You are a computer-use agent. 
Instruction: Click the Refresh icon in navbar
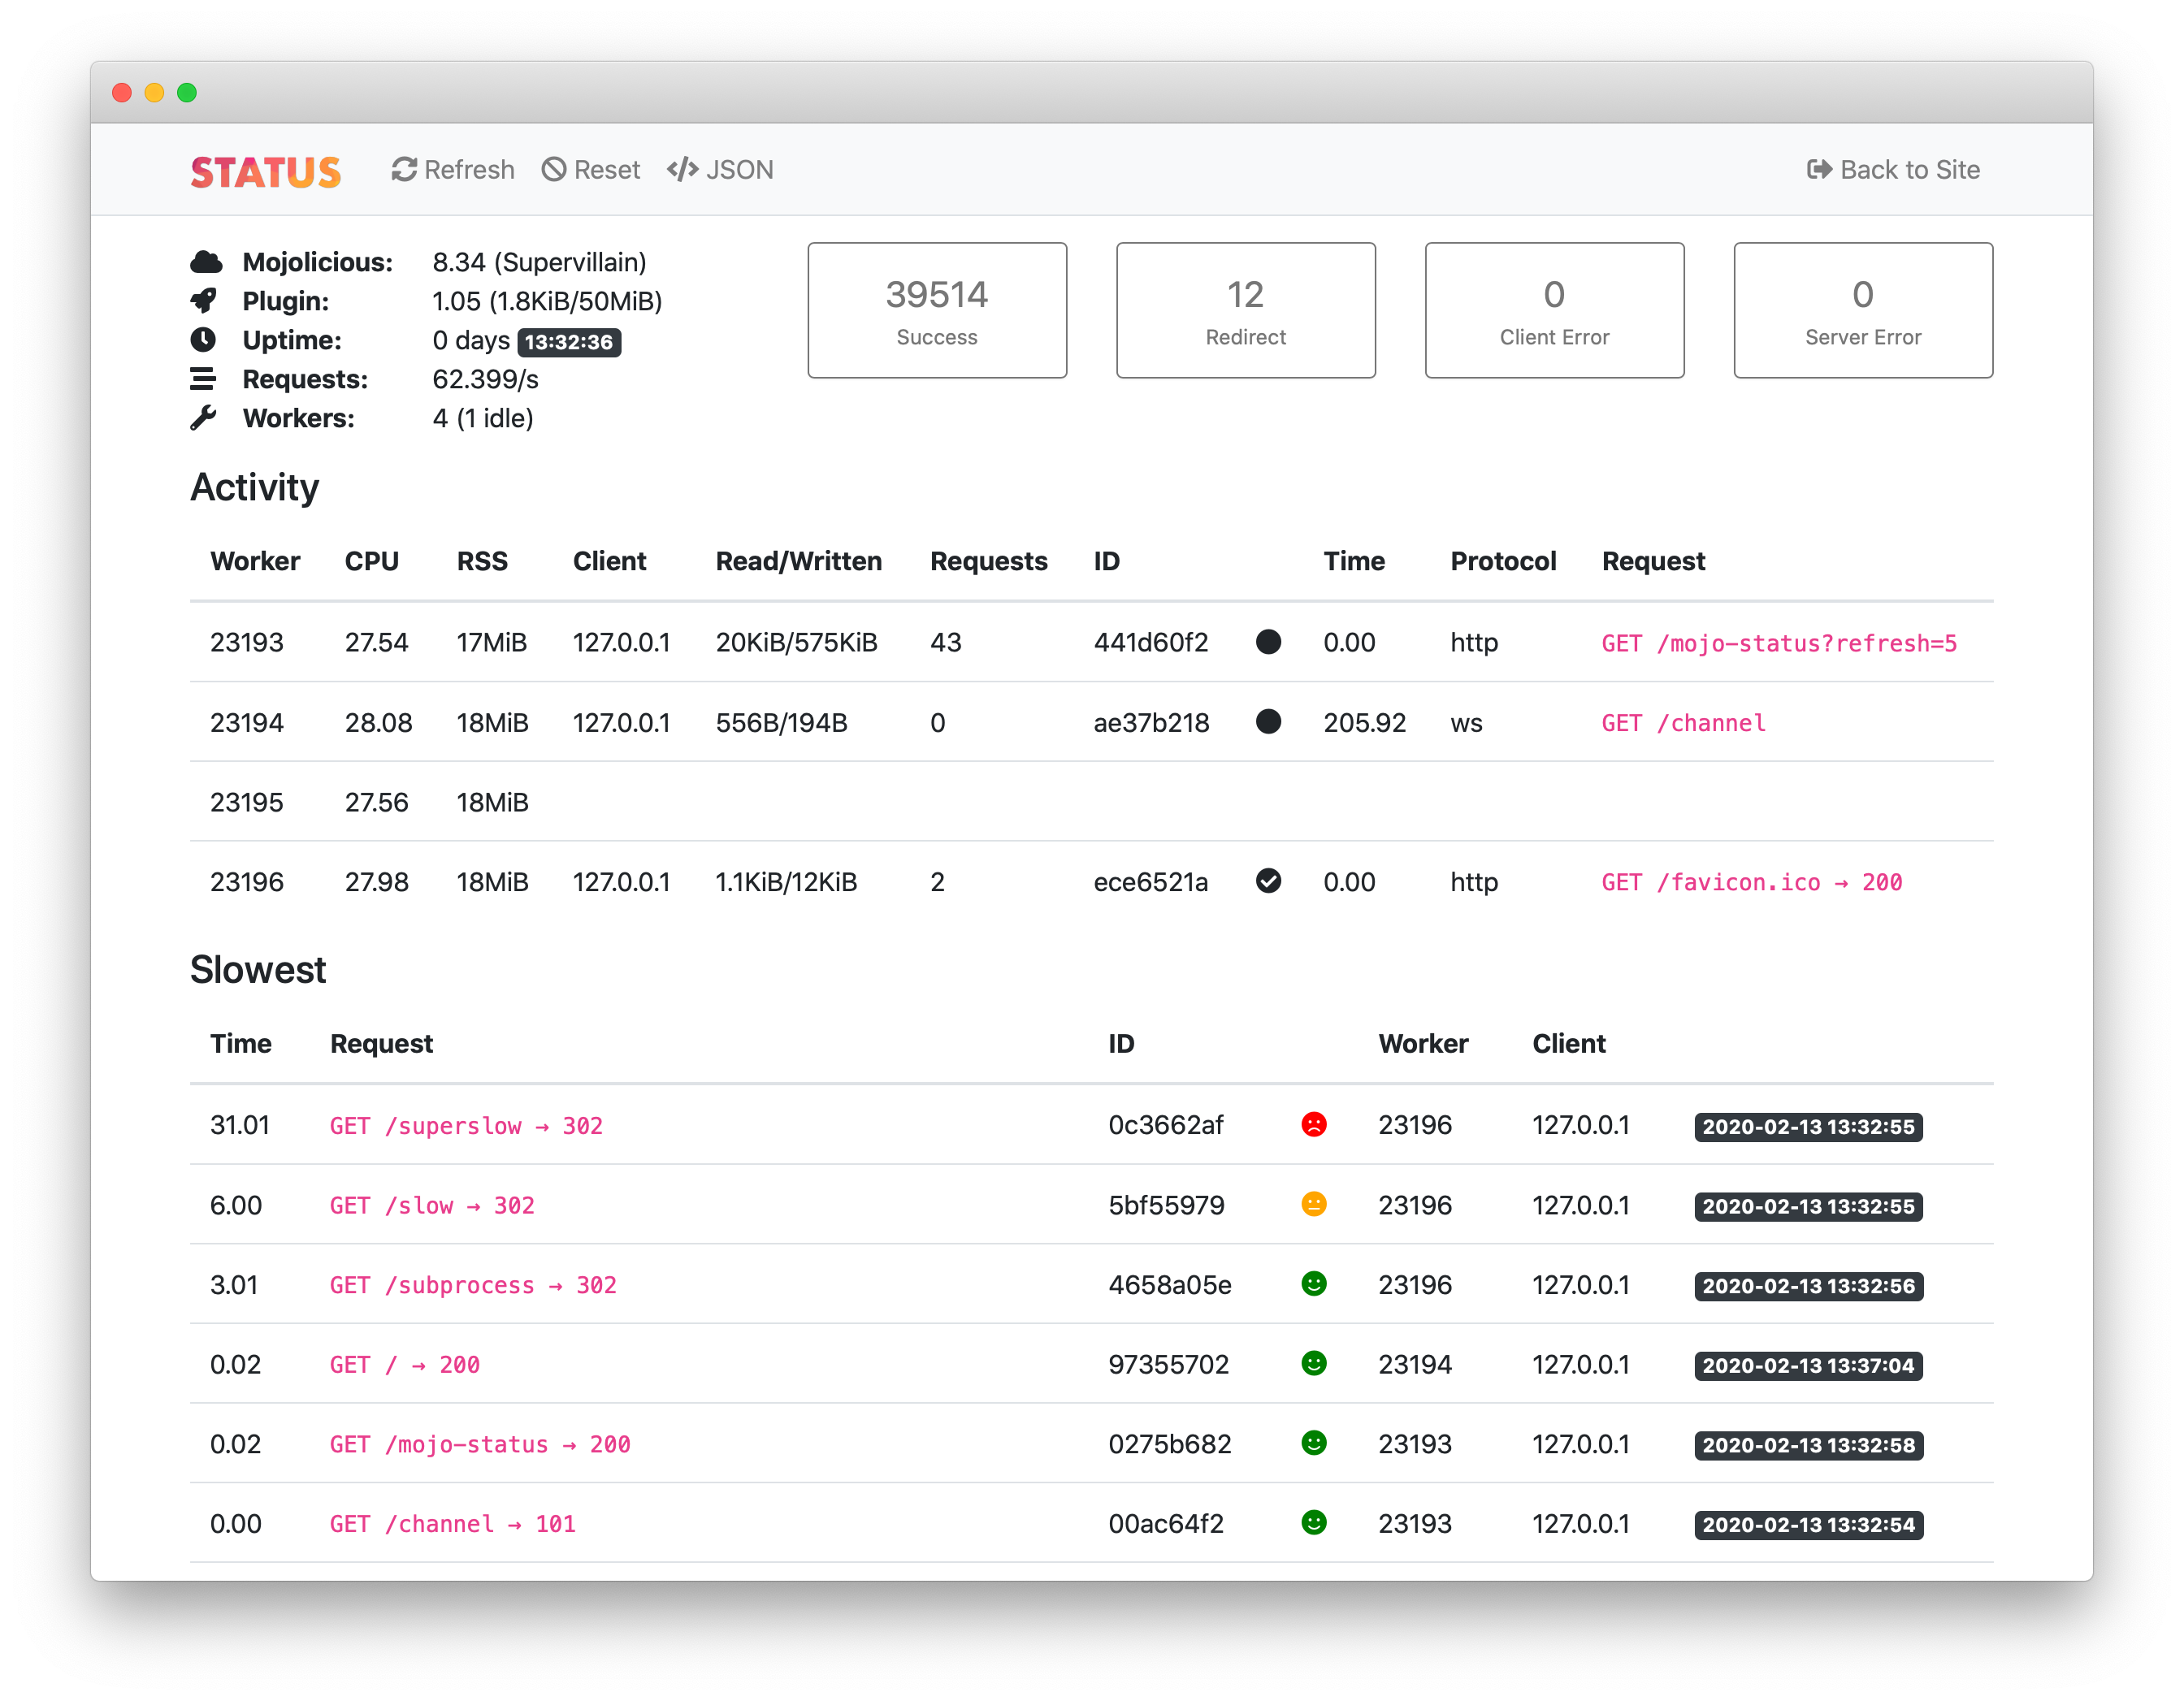coord(404,170)
